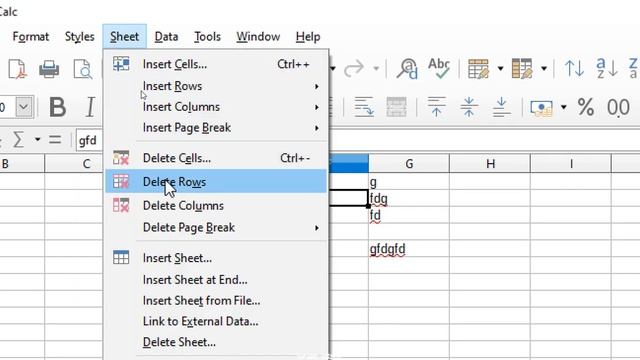Open currency format dropdown arrow
This screenshot has width=640, height=360.
[x=564, y=108]
